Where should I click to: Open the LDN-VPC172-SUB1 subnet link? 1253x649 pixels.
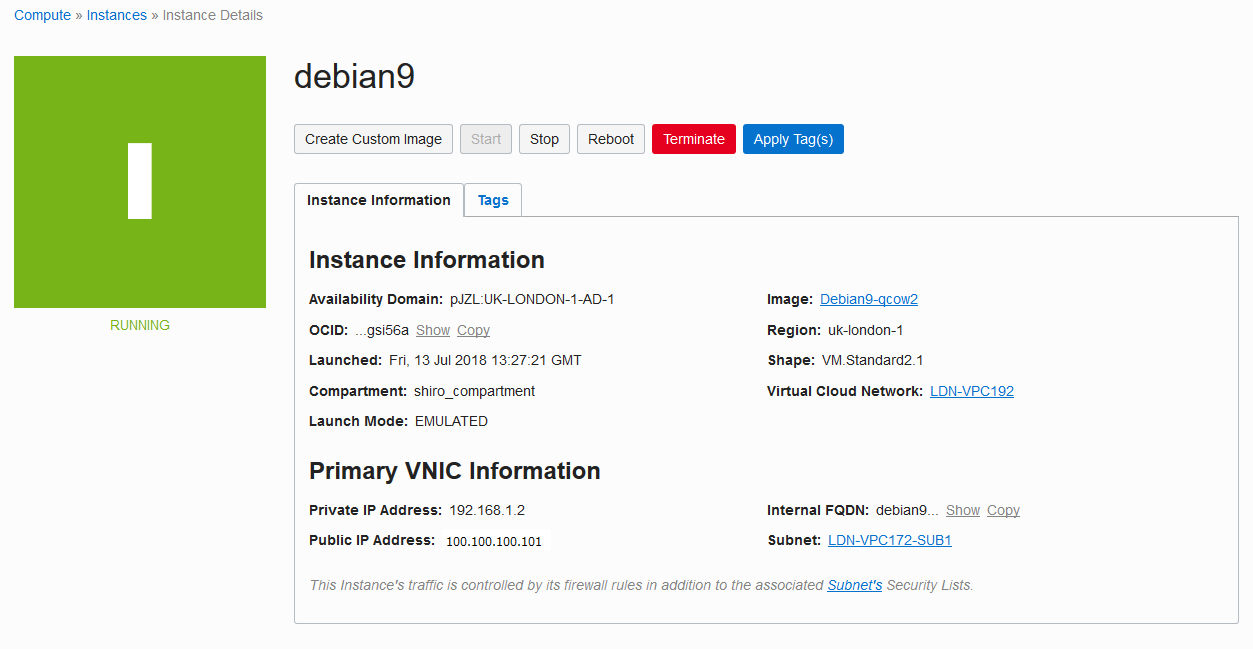coord(890,540)
